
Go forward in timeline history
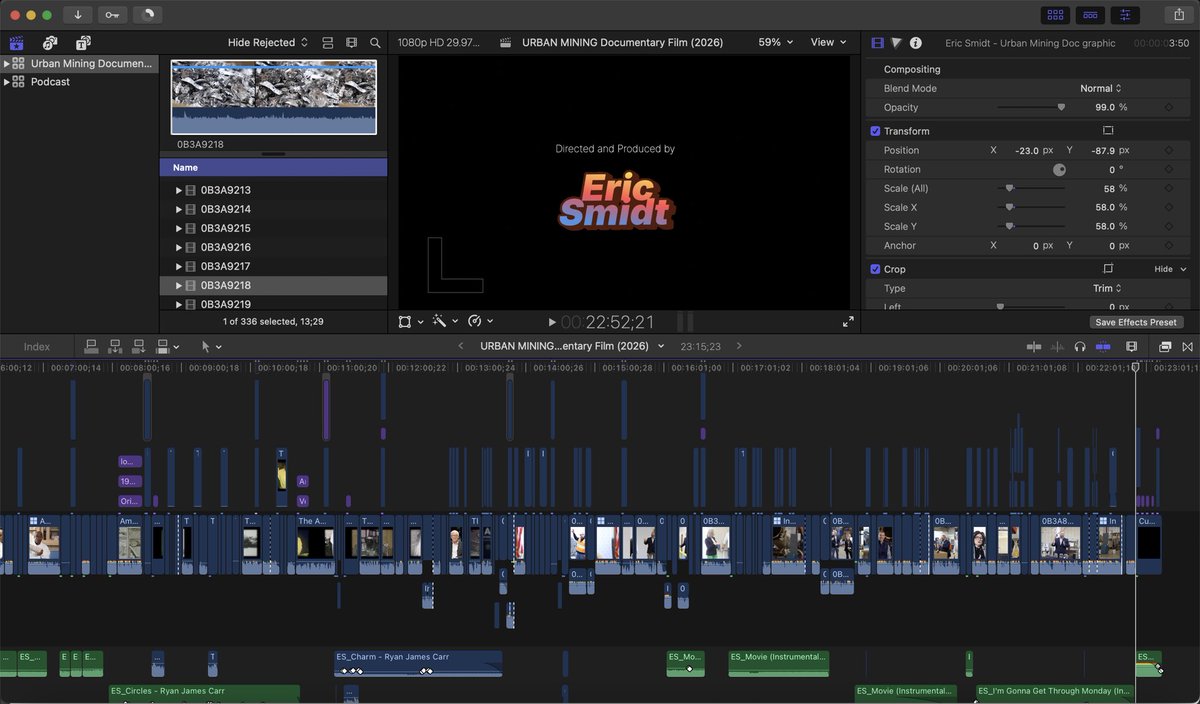739,346
